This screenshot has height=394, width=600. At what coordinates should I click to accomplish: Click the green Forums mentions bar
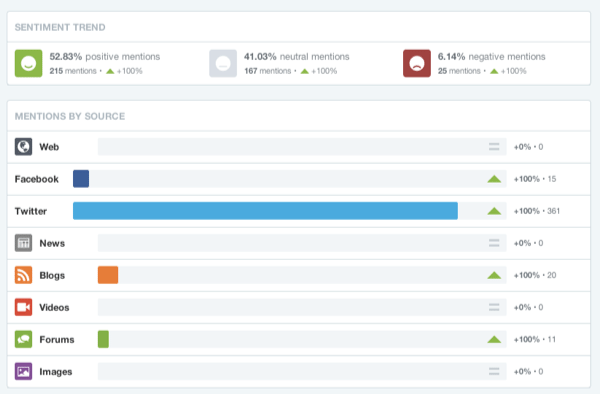point(103,339)
